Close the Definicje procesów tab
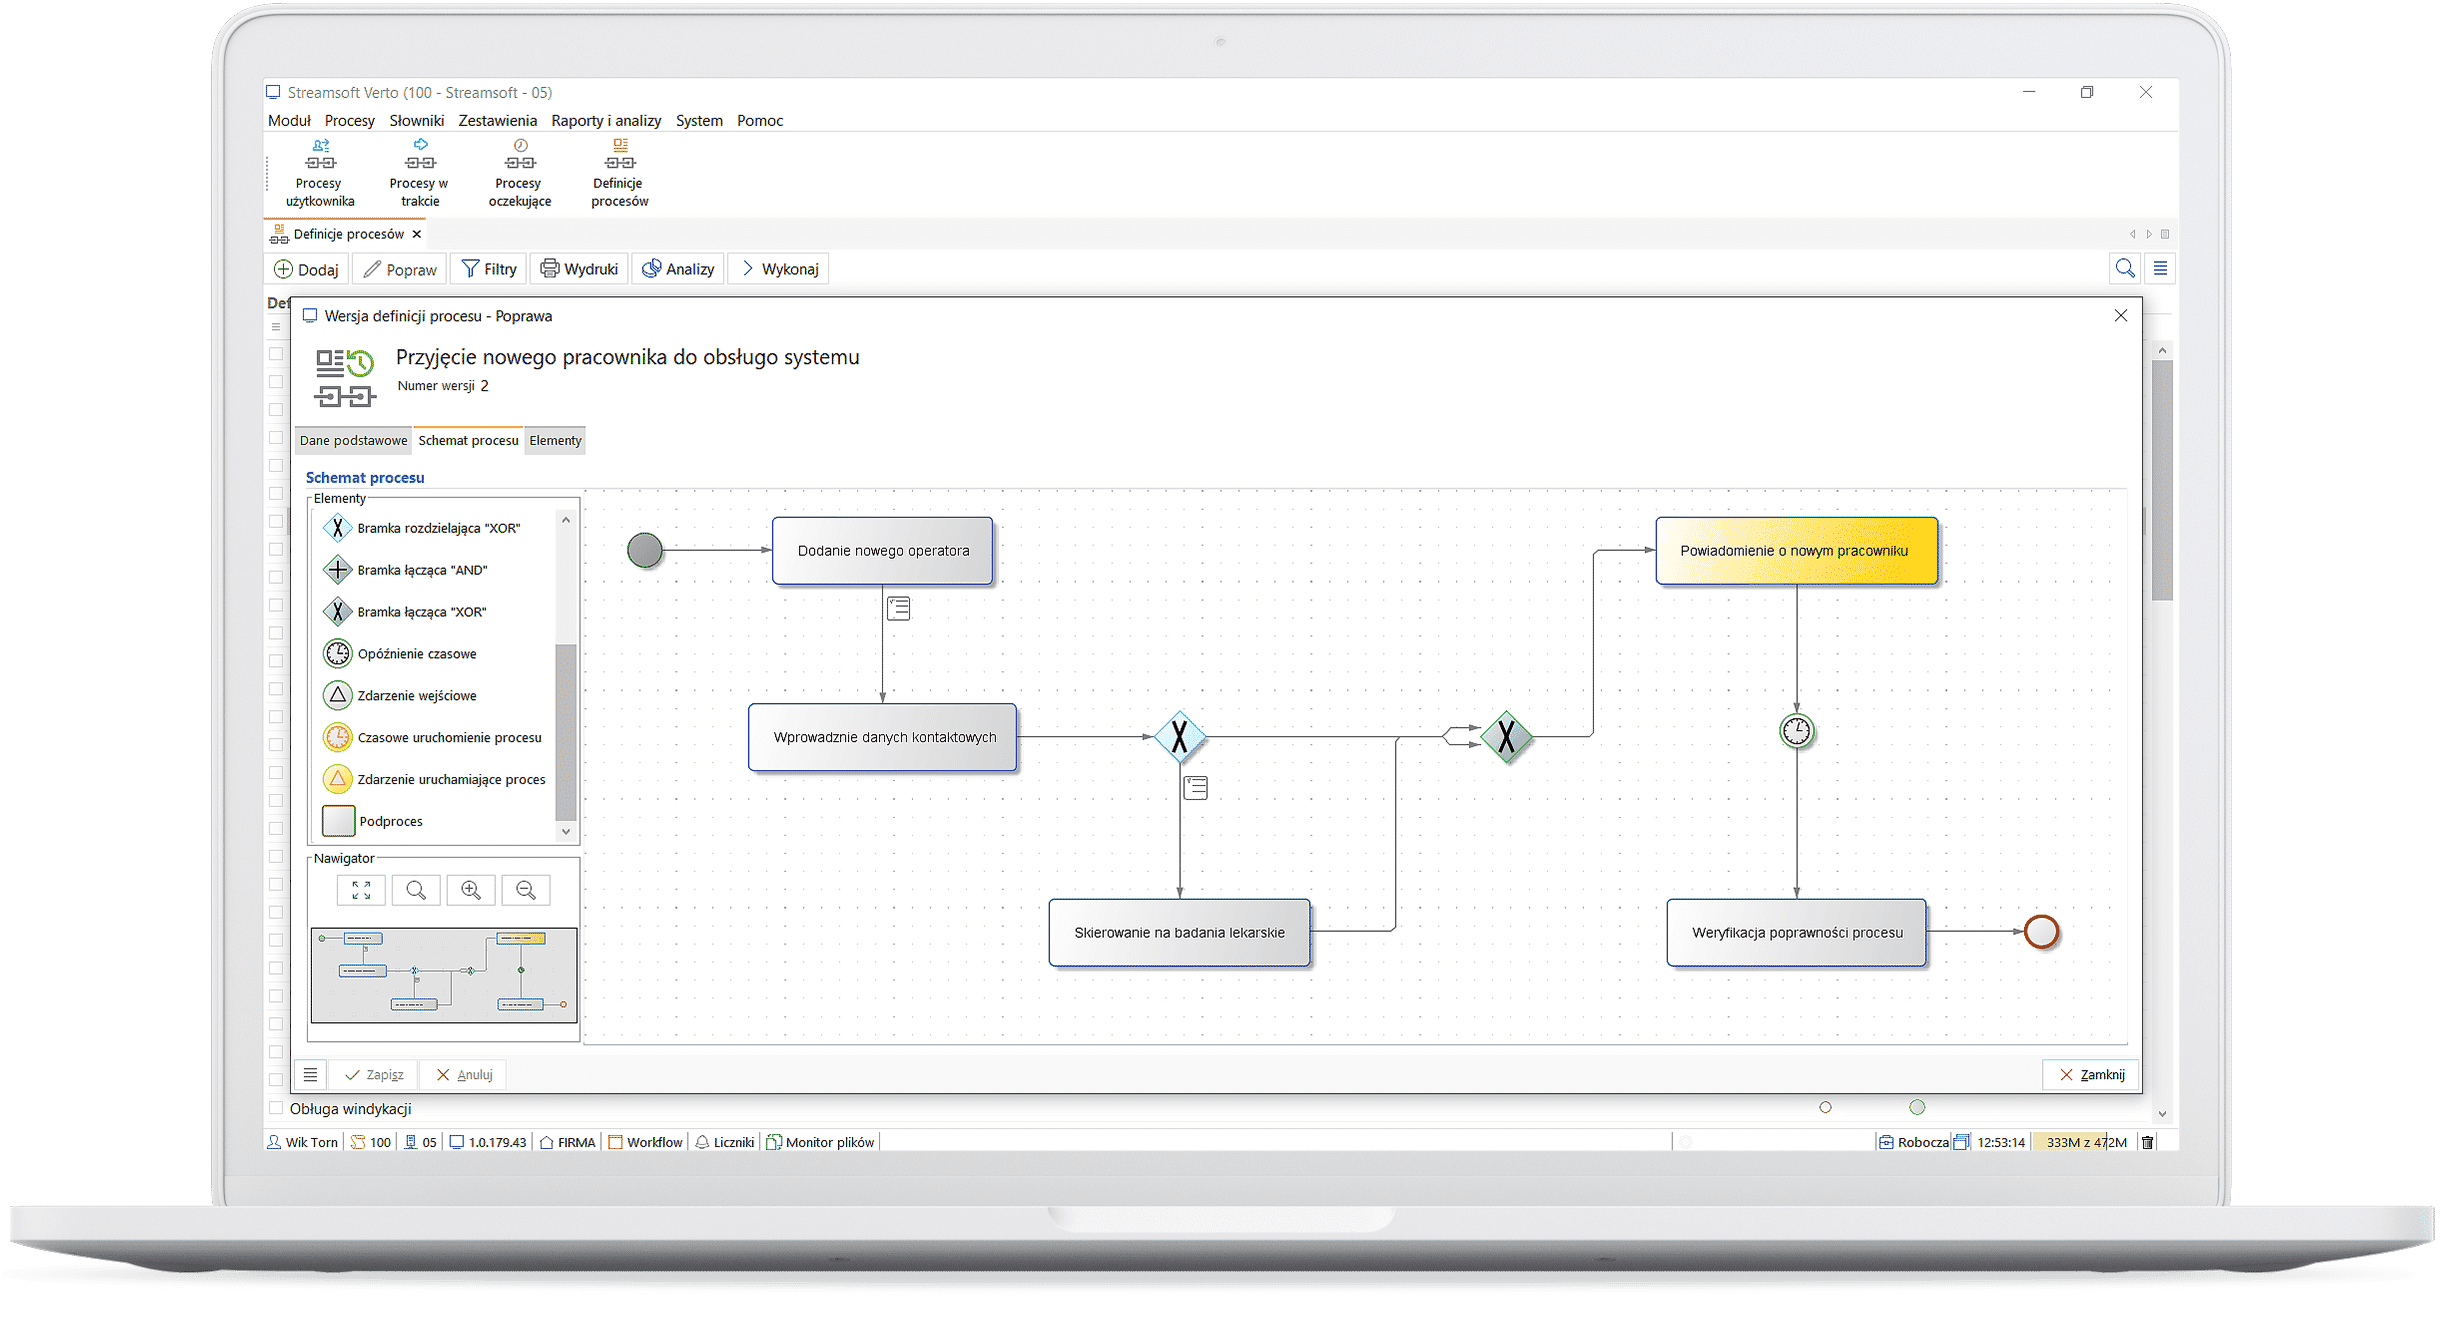Viewport: 2450px width, 1333px height. pyautogui.click(x=417, y=234)
